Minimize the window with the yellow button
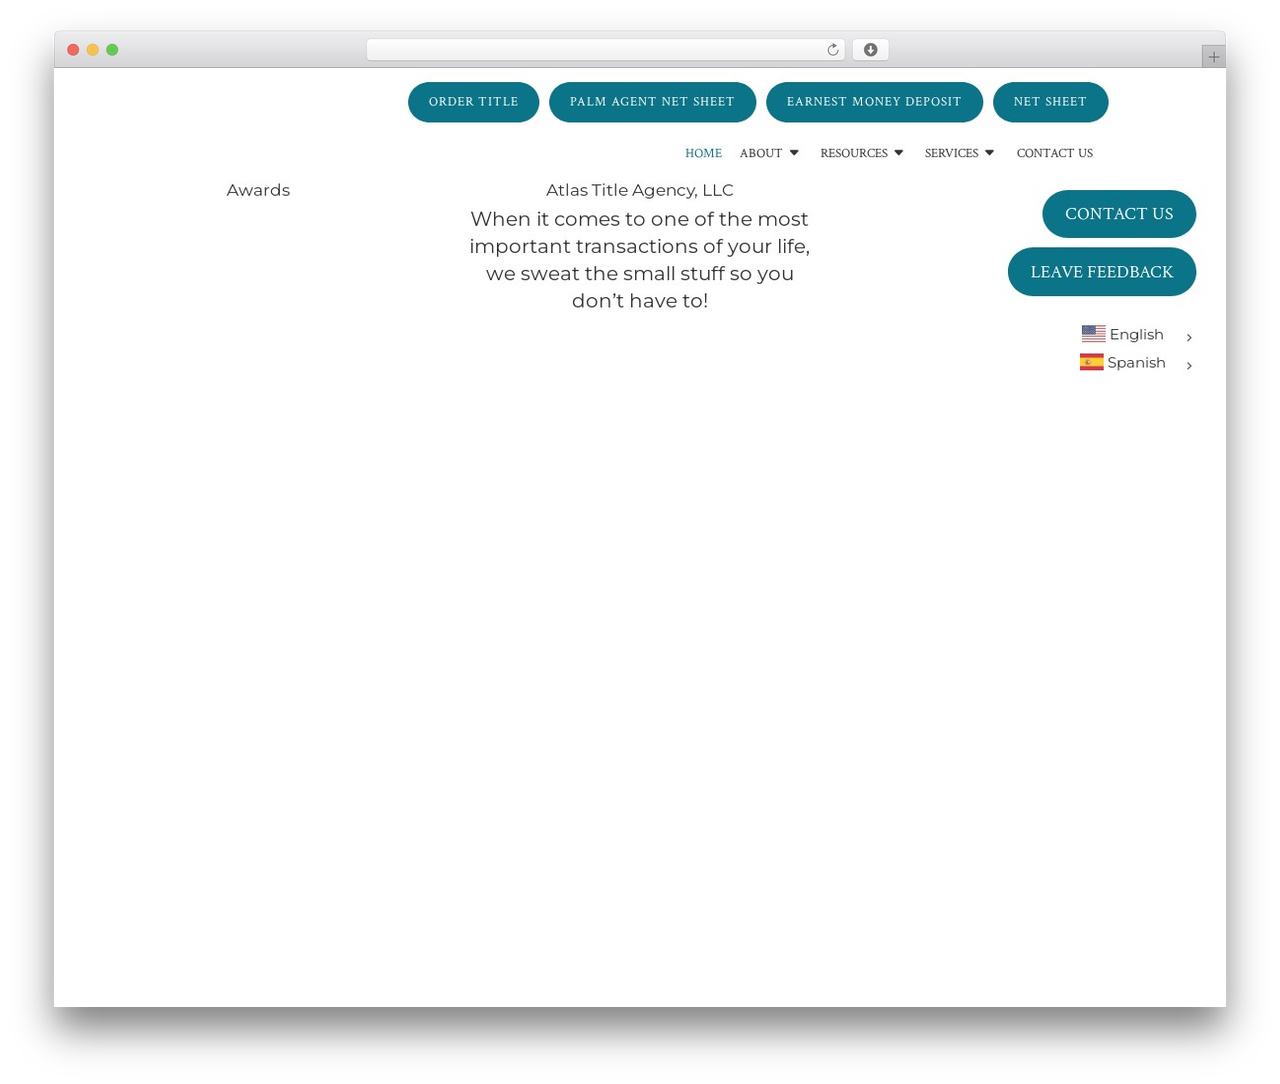 coord(93,50)
